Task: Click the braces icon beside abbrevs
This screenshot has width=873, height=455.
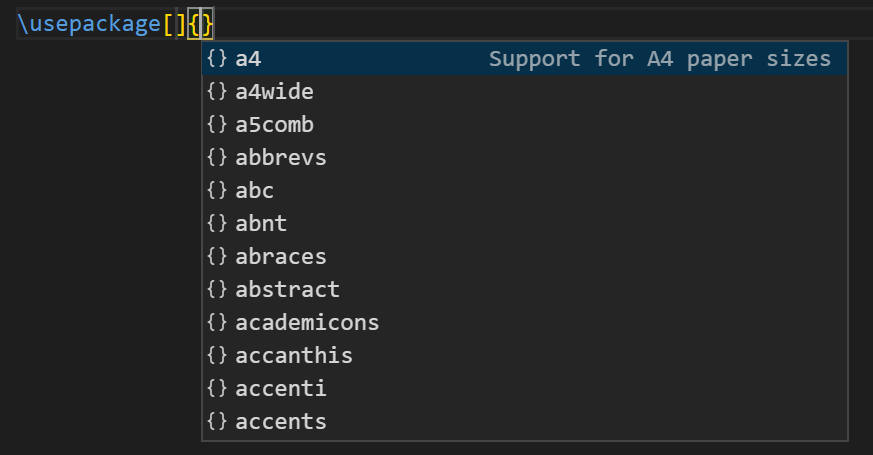Action: pos(217,158)
